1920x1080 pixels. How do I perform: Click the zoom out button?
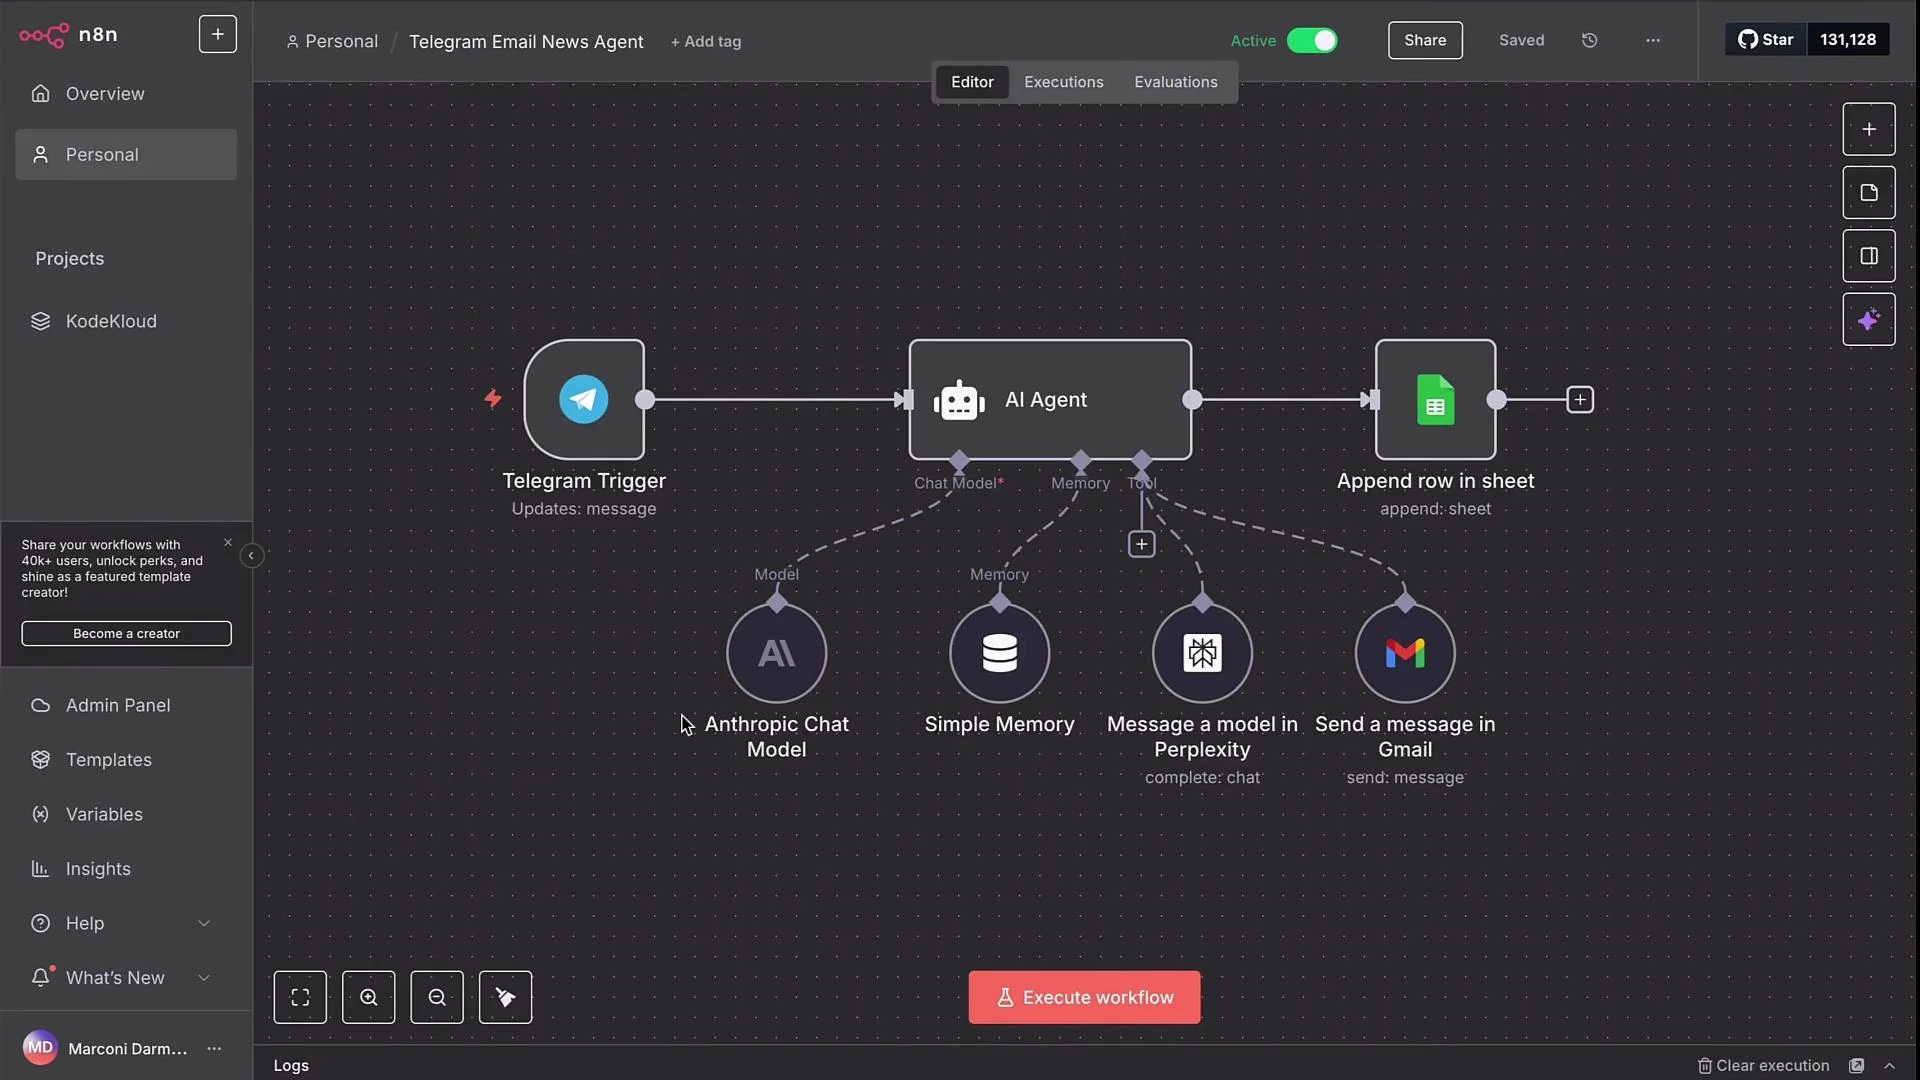tap(437, 997)
